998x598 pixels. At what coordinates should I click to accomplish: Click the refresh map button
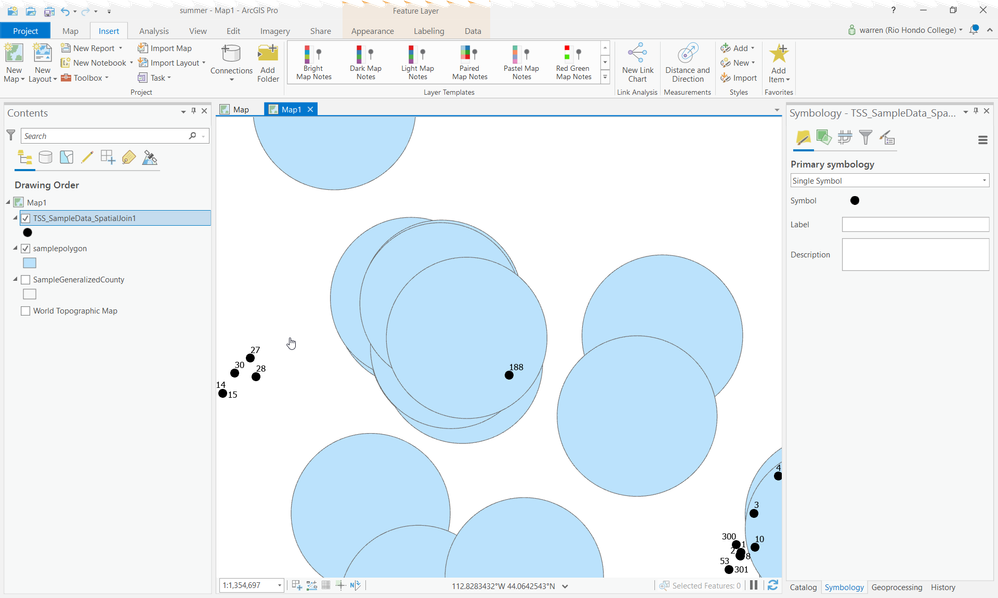(773, 585)
